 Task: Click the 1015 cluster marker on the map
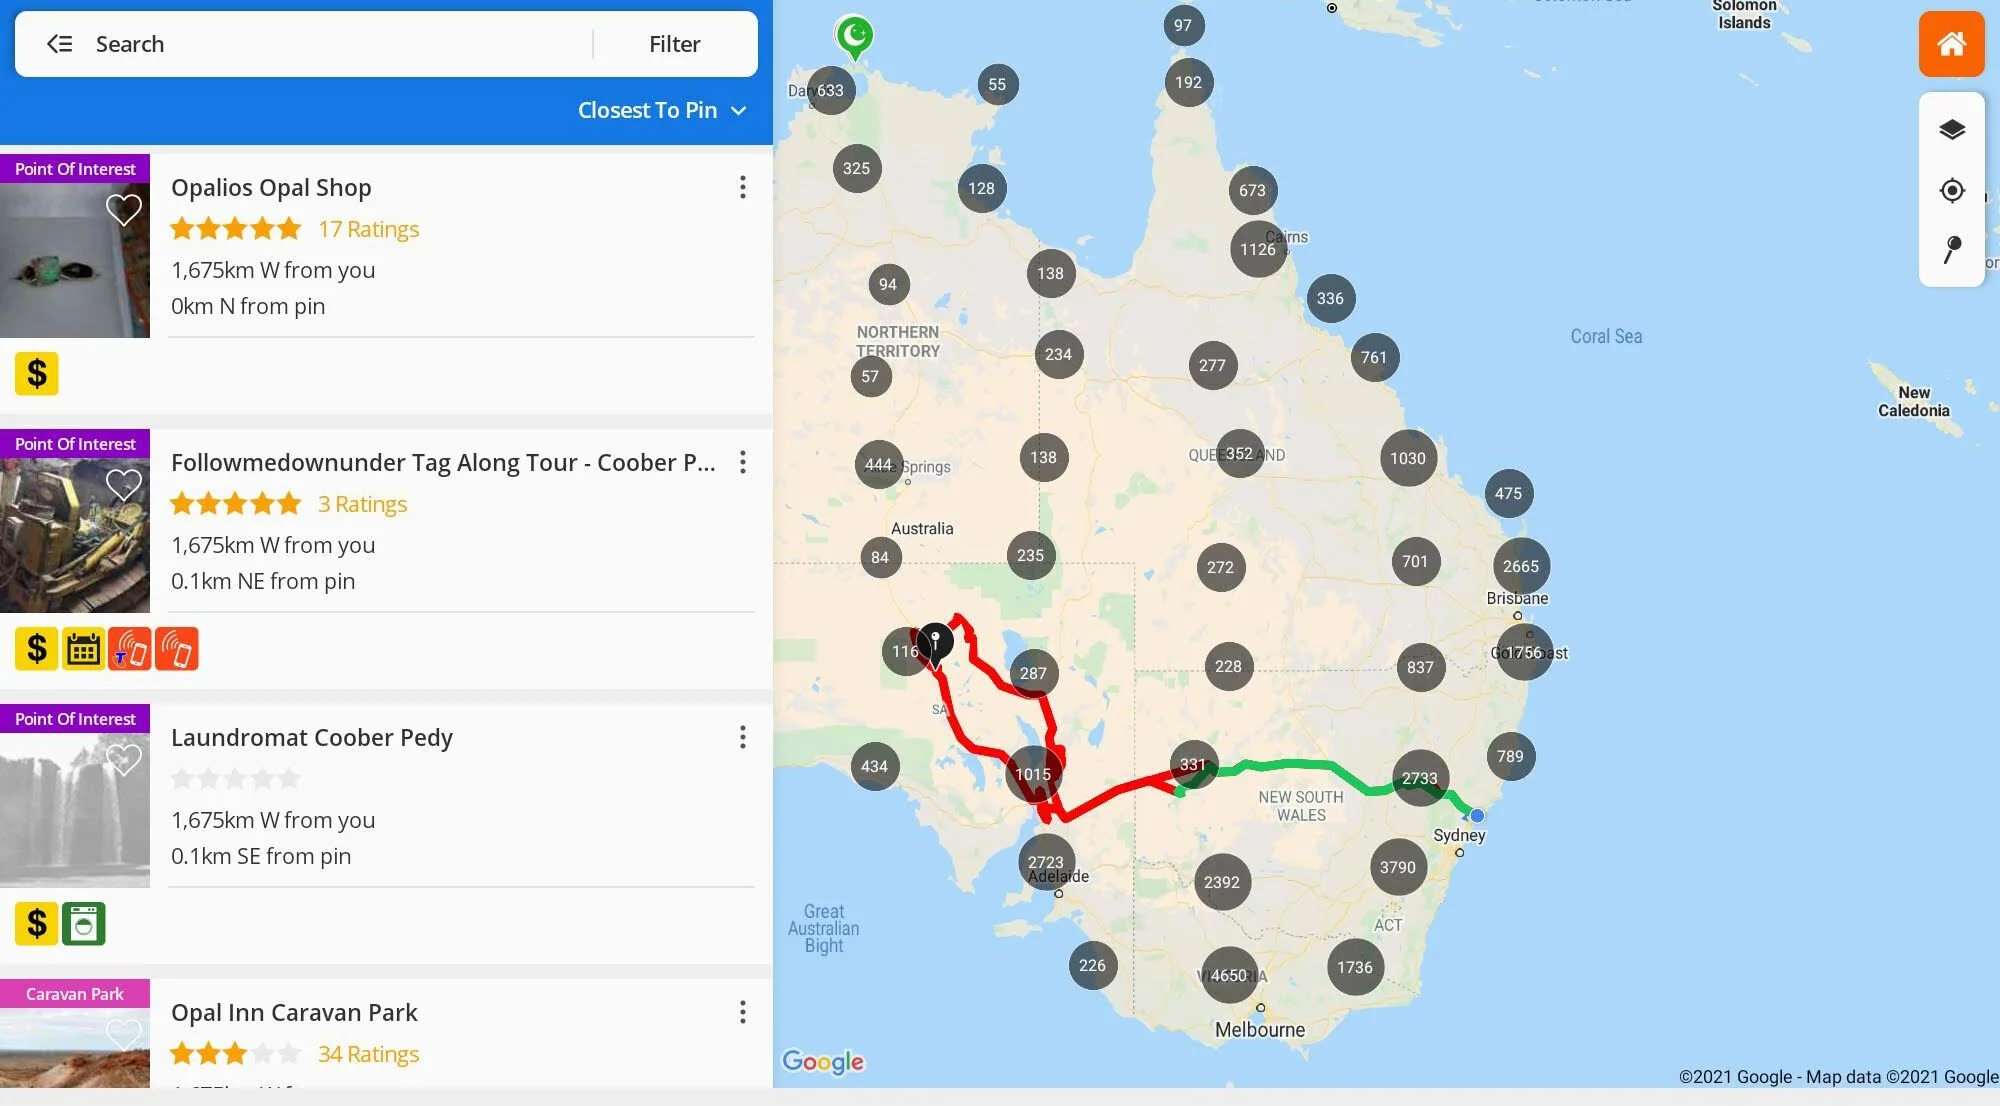click(x=1033, y=774)
